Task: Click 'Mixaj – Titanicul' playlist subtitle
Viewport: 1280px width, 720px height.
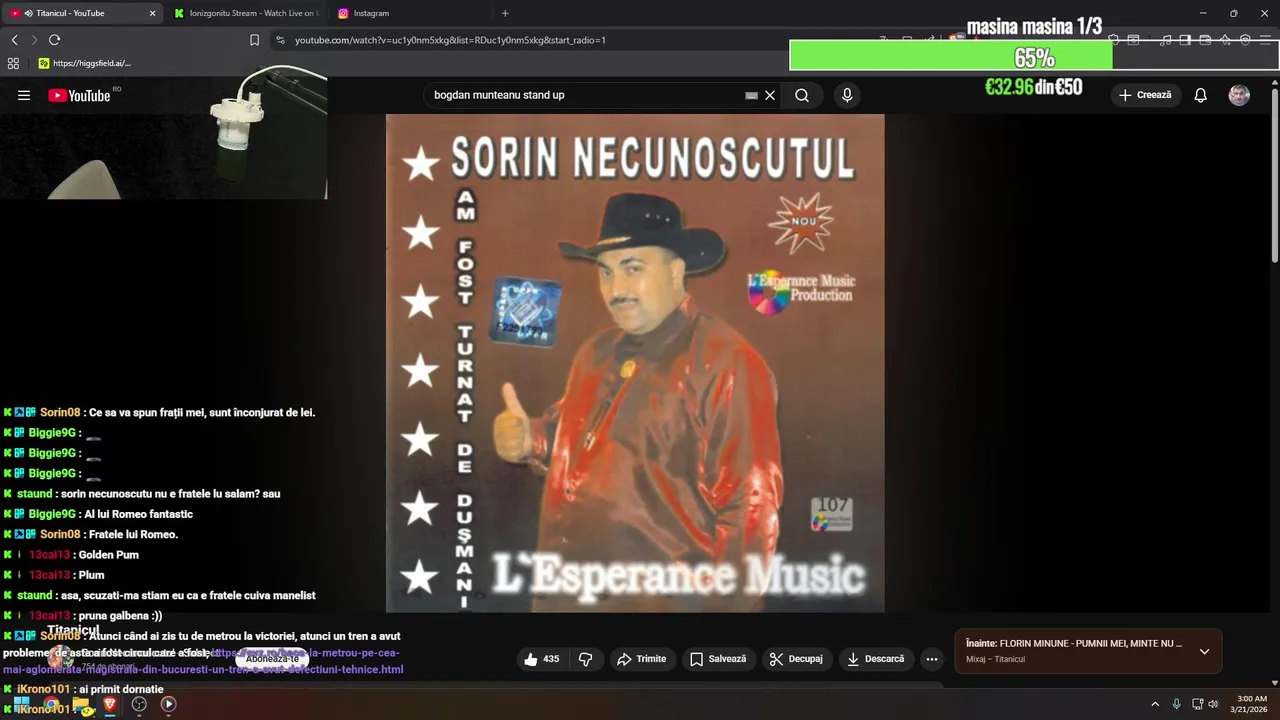Action: pyautogui.click(x=995, y=659)
